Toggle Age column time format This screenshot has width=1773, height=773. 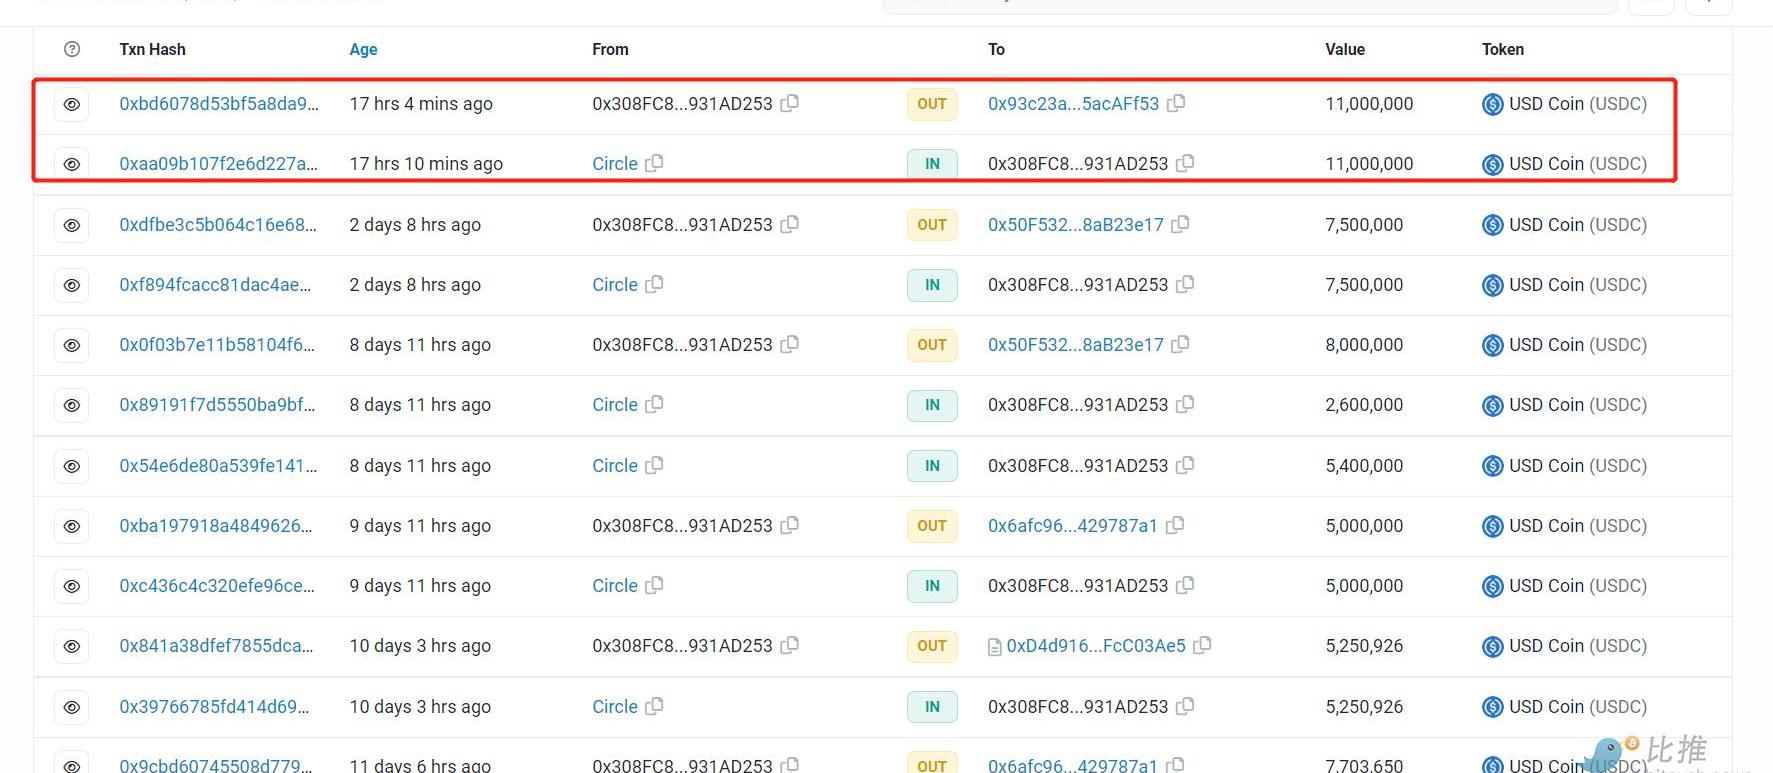tap(363, 49)
